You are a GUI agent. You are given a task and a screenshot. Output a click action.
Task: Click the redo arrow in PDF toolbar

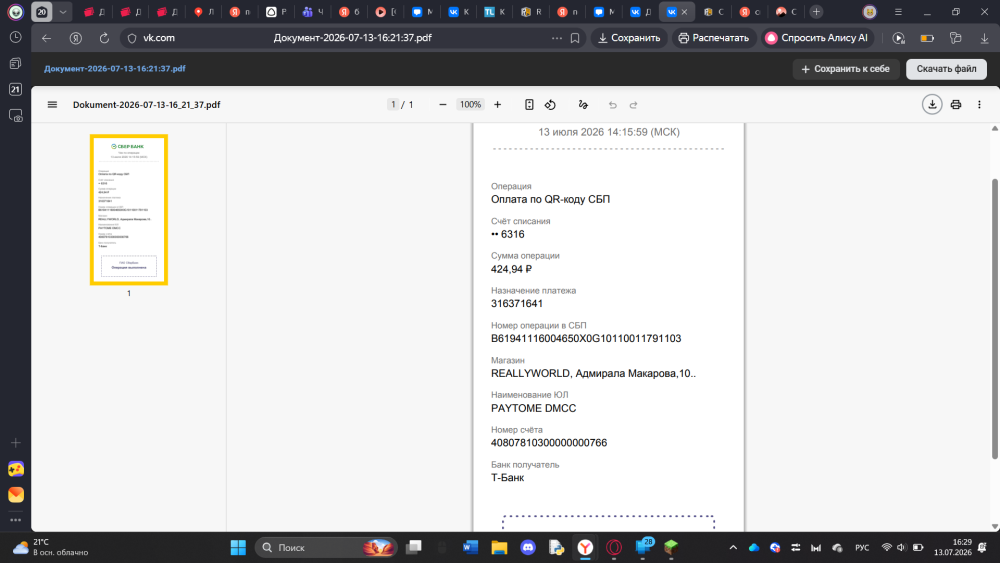[x=633, y=105]
